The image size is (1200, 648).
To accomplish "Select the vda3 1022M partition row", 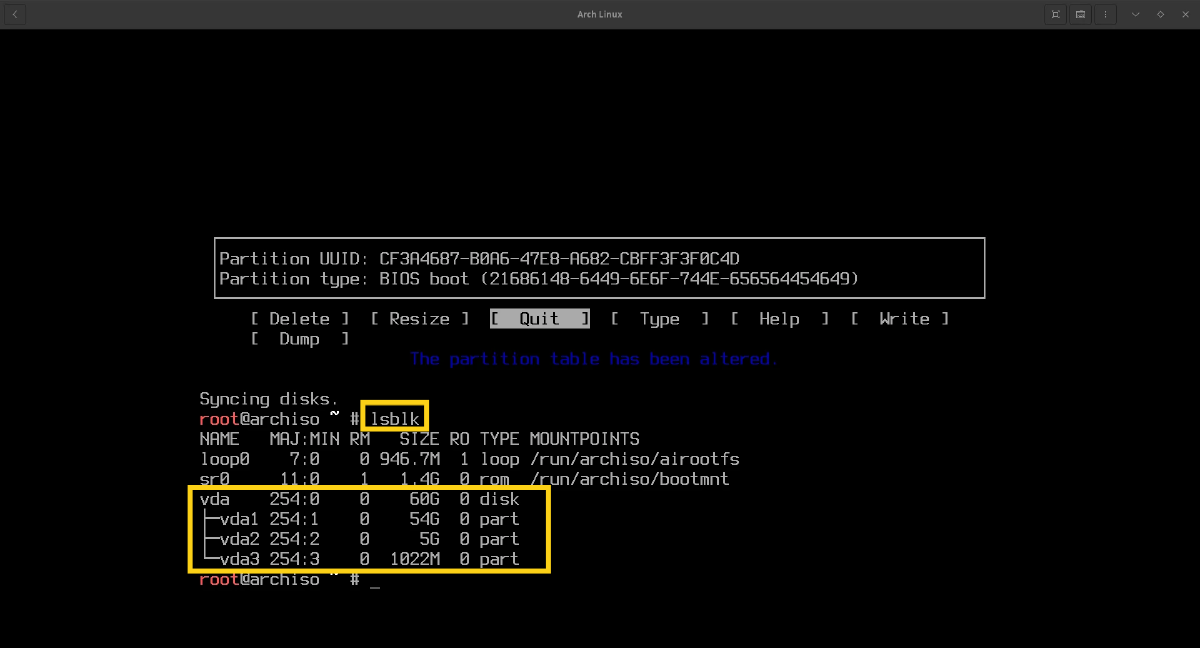I will 360,559.
